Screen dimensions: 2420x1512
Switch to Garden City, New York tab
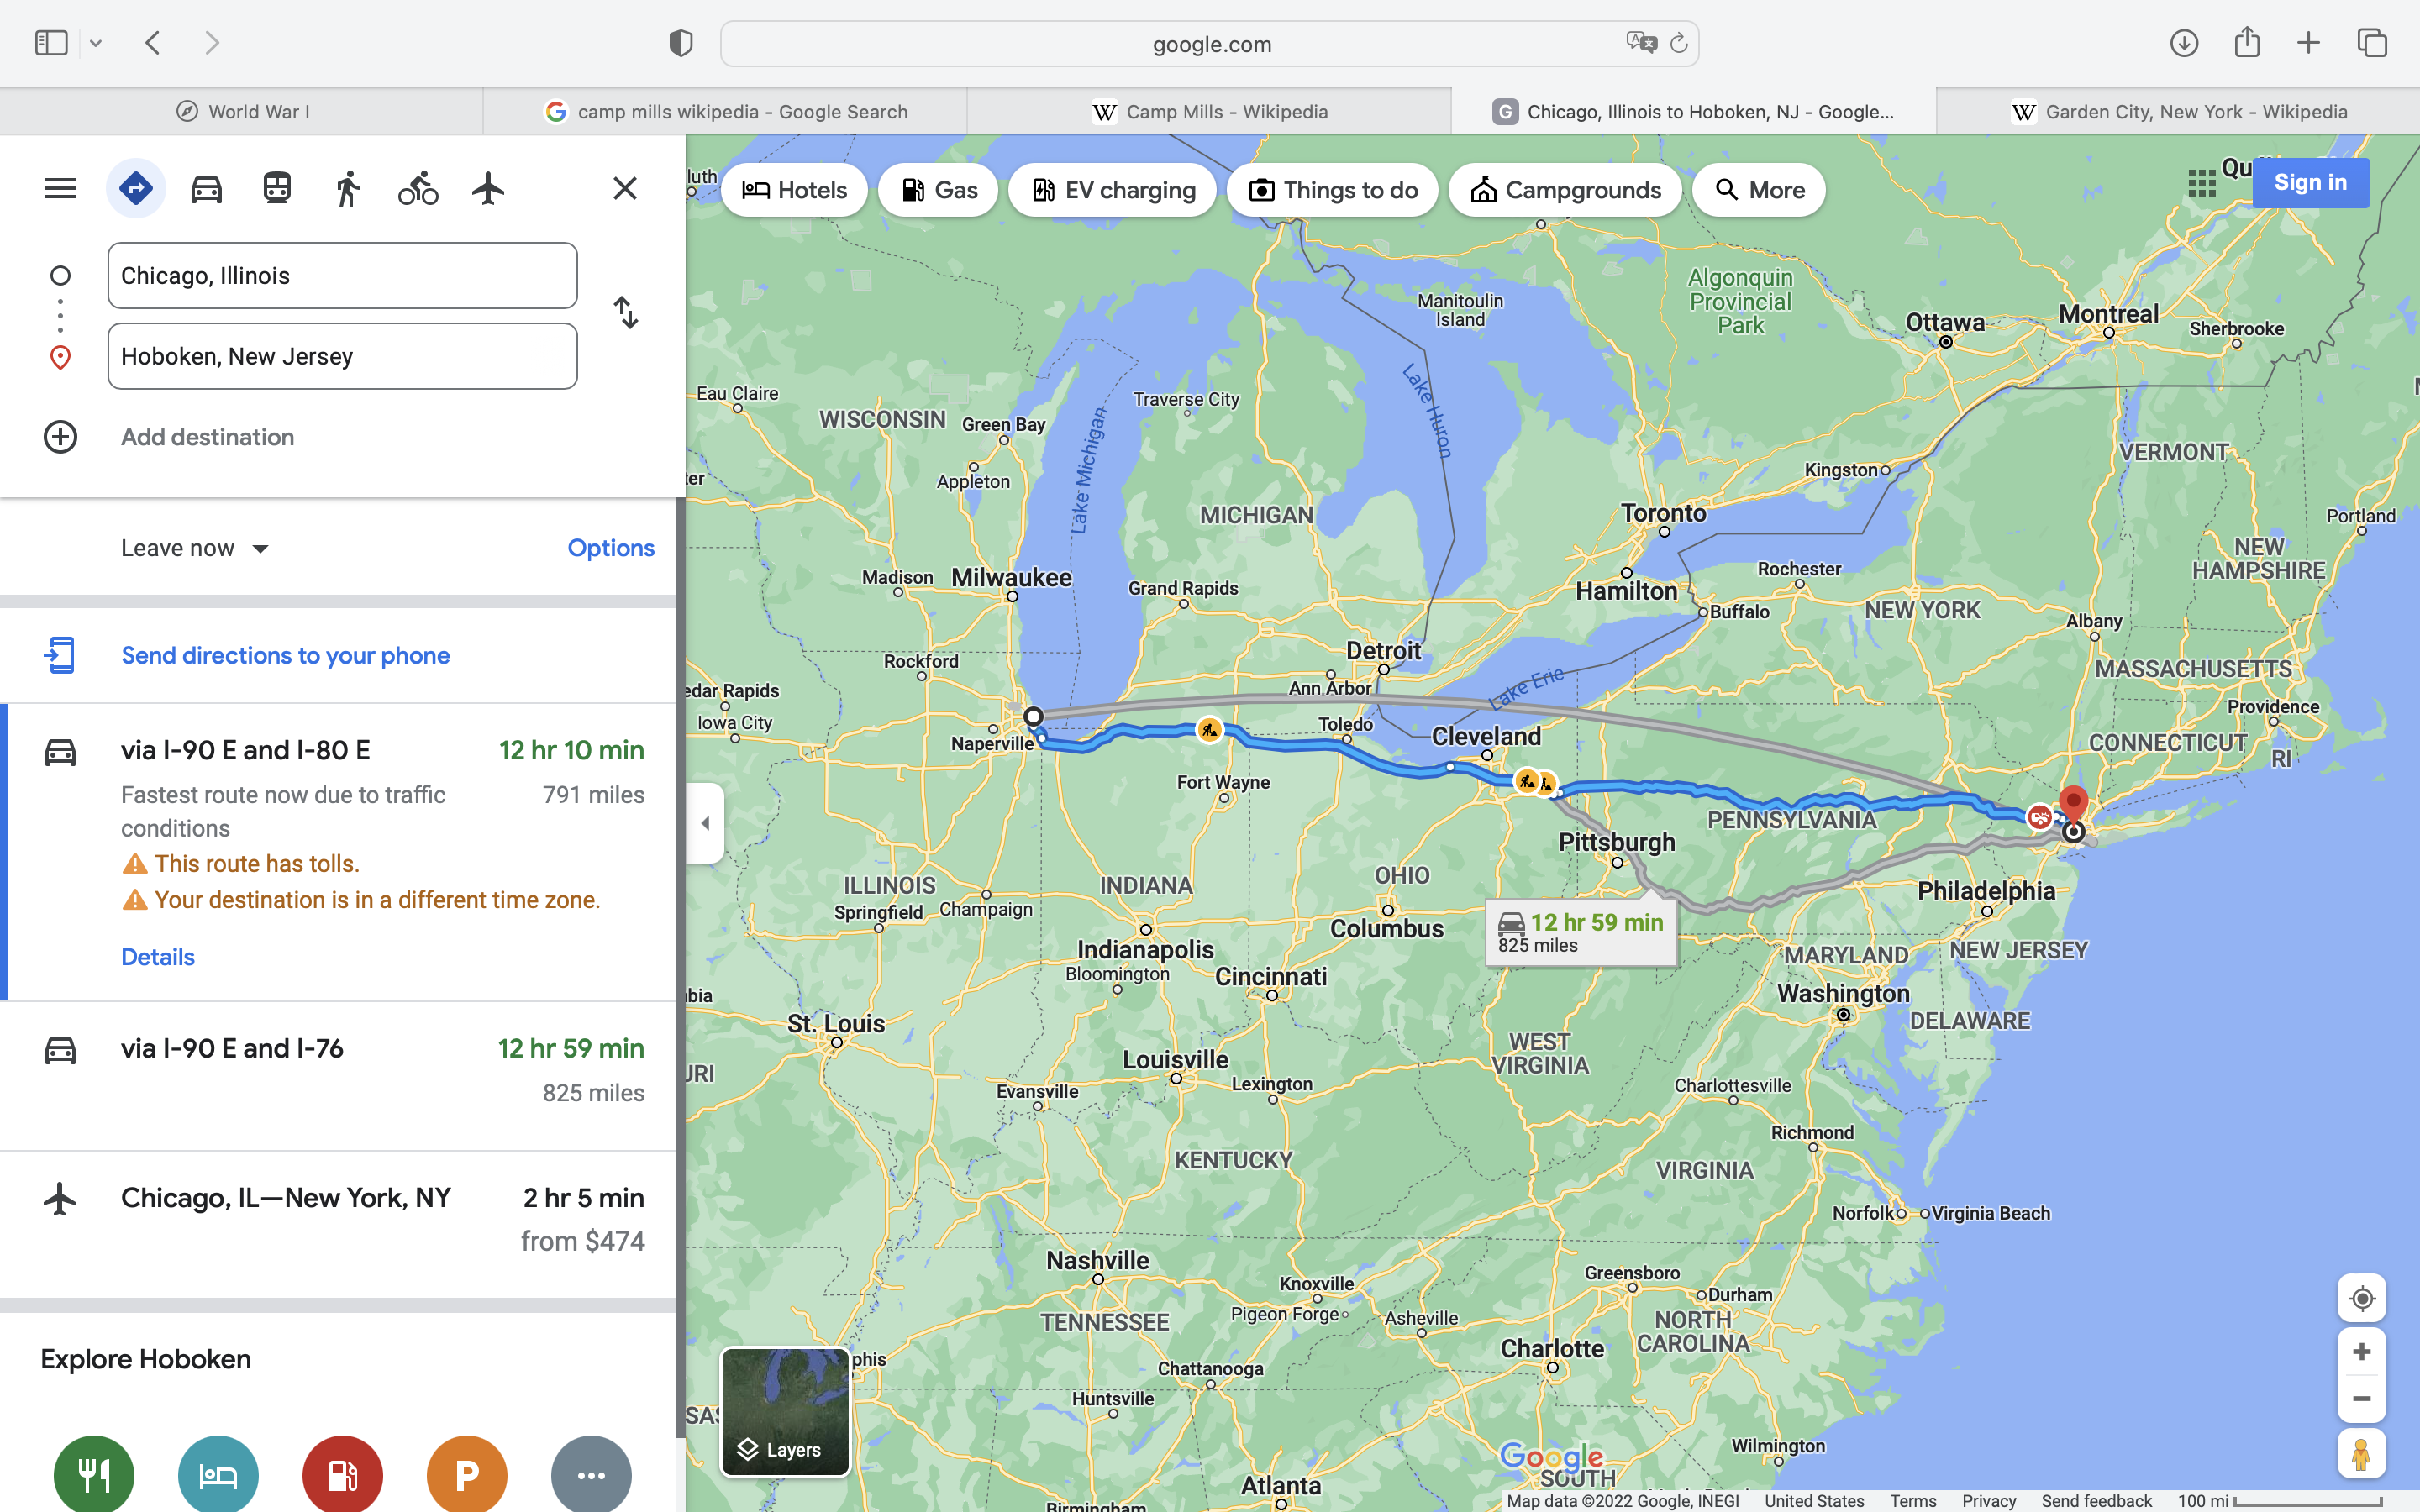click(x=2178, y=112)
